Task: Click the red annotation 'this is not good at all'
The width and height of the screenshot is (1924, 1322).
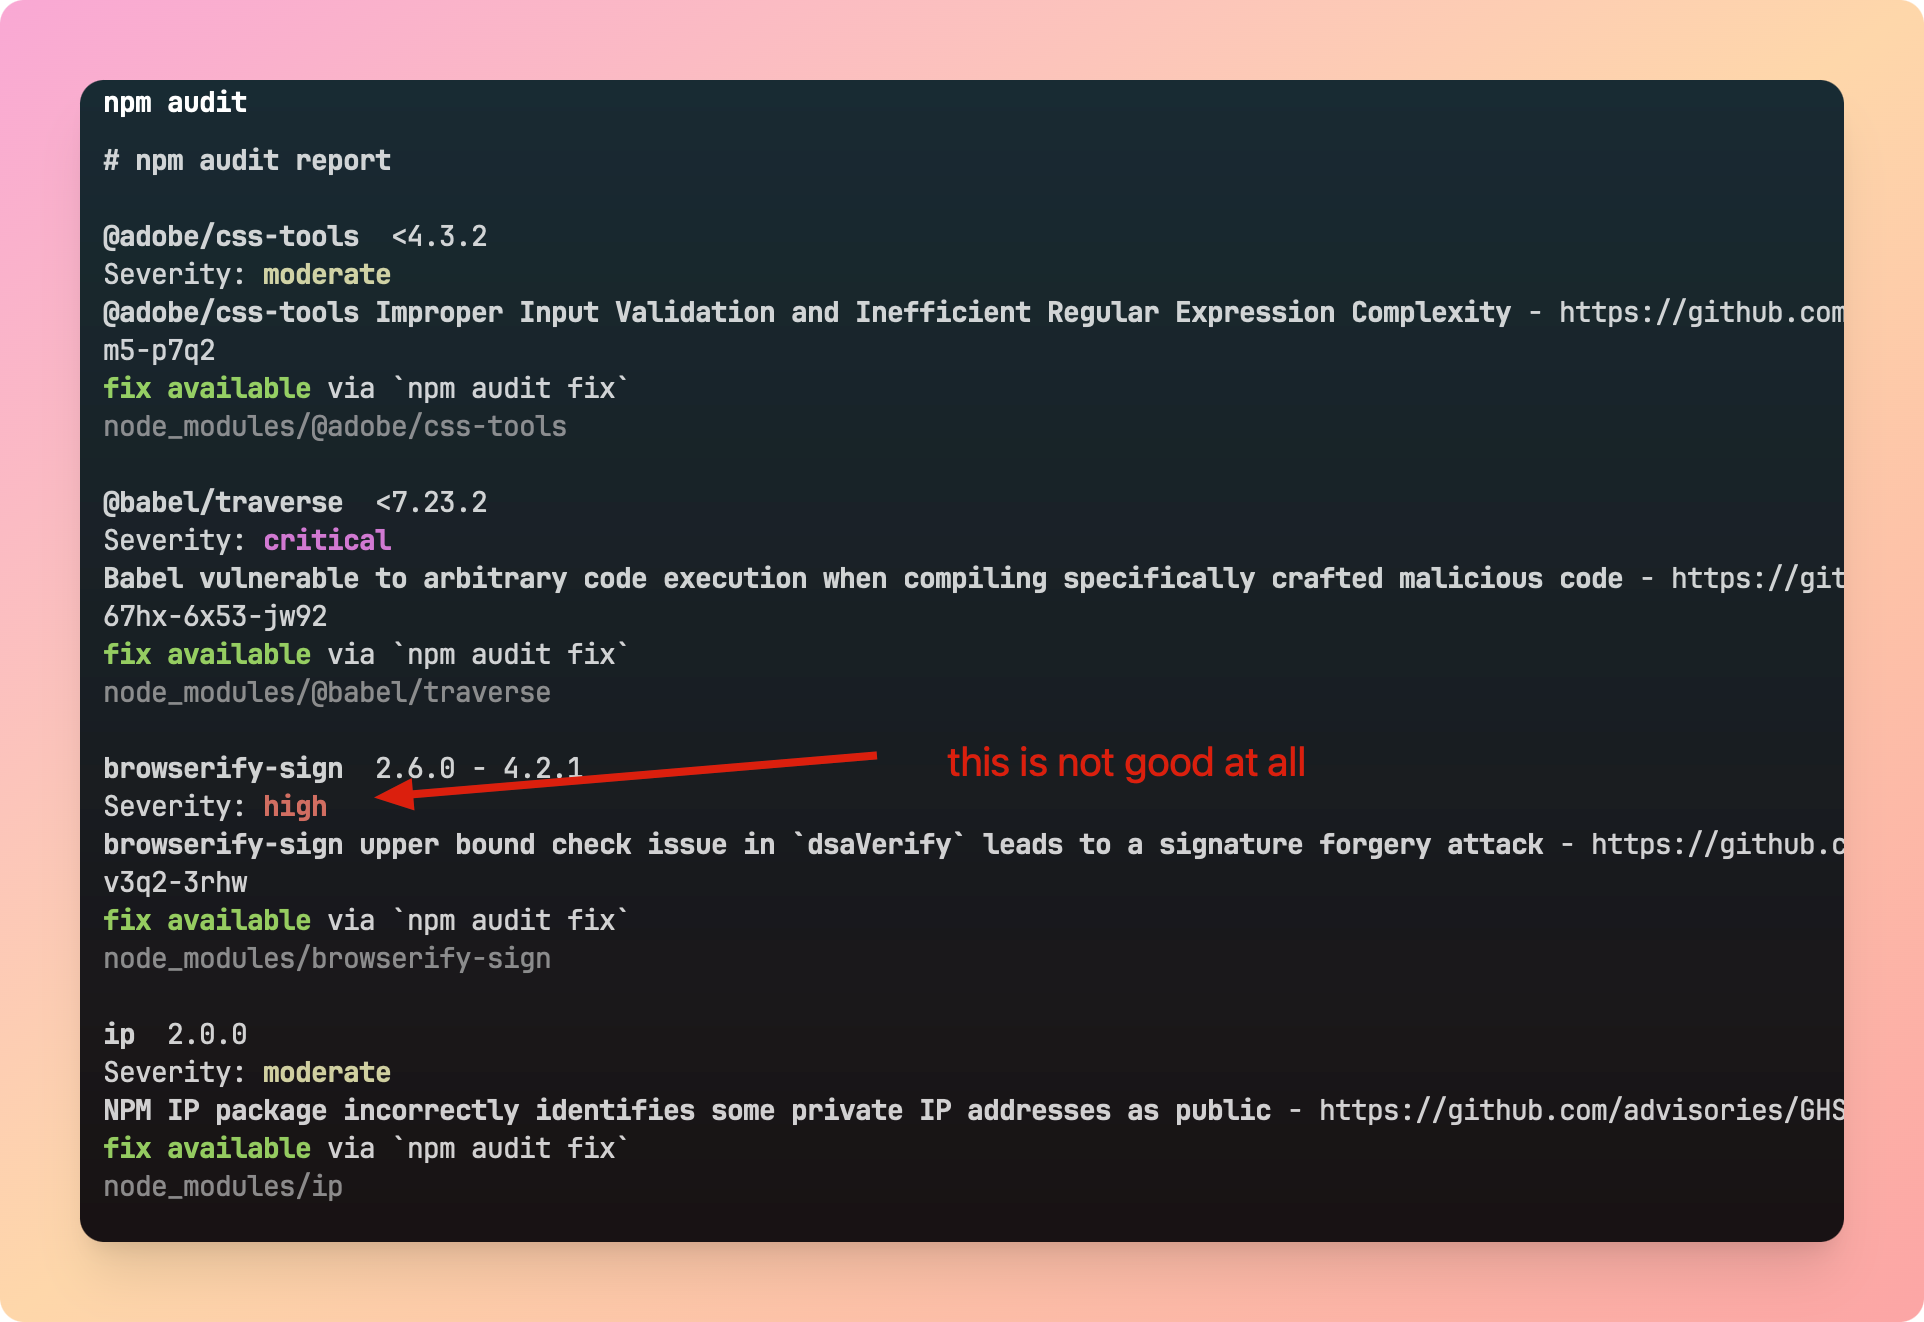Action: tap(1126, 763)
